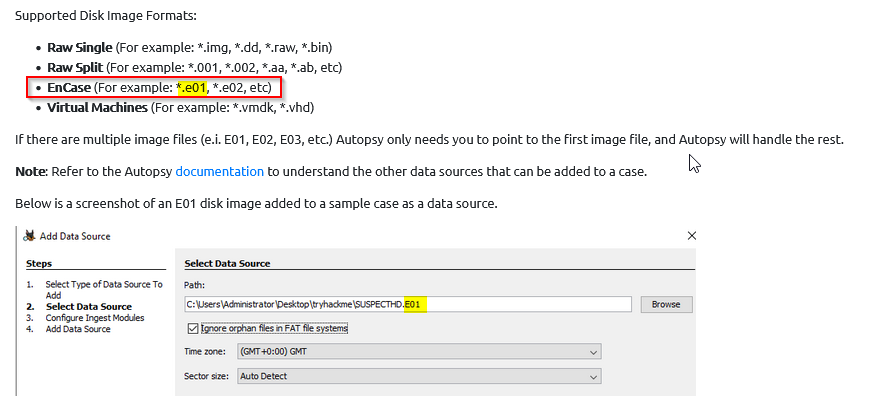
Task: Select step 'Select Type of Data Source To Add'
Action: point(104,290)
